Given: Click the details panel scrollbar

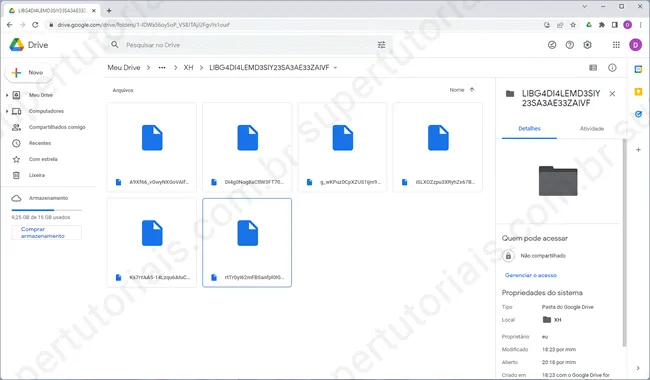Looking at the screenshot, I should (x=624, y=242).
